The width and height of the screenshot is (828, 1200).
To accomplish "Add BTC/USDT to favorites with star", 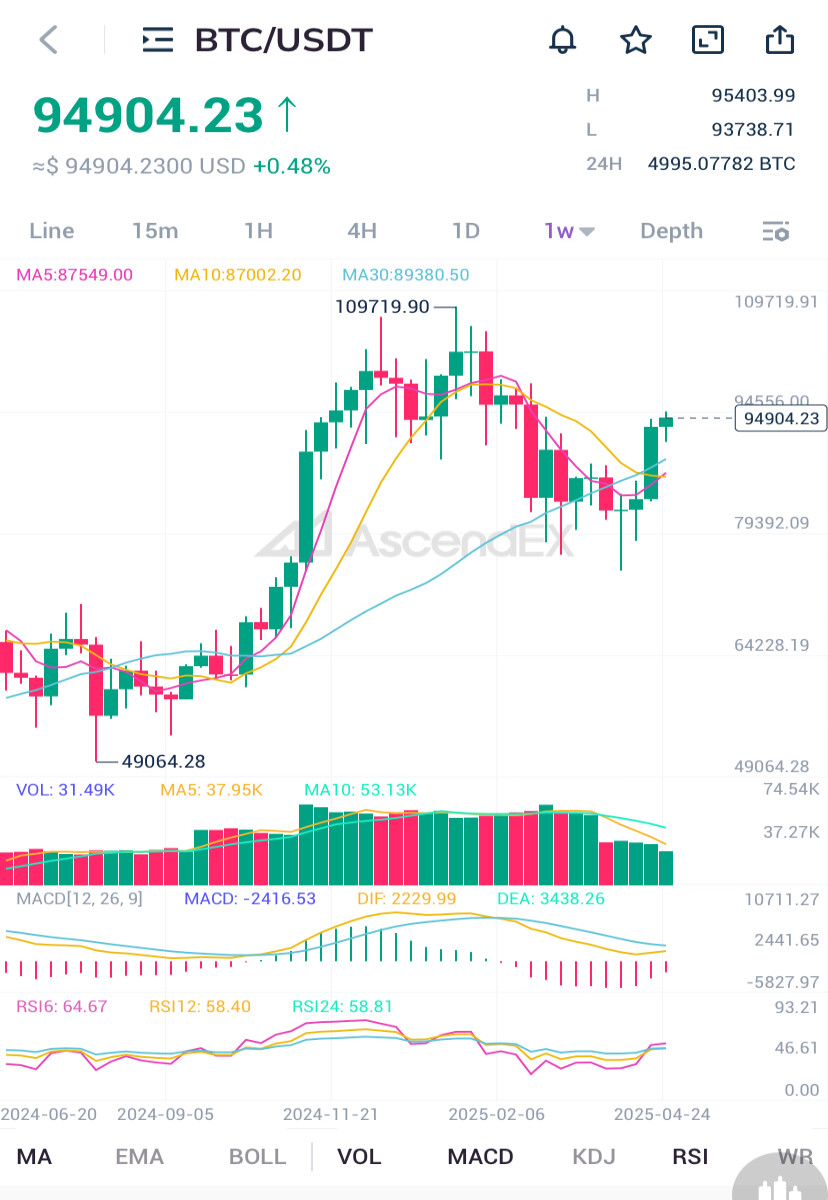I will click(636, 40).
